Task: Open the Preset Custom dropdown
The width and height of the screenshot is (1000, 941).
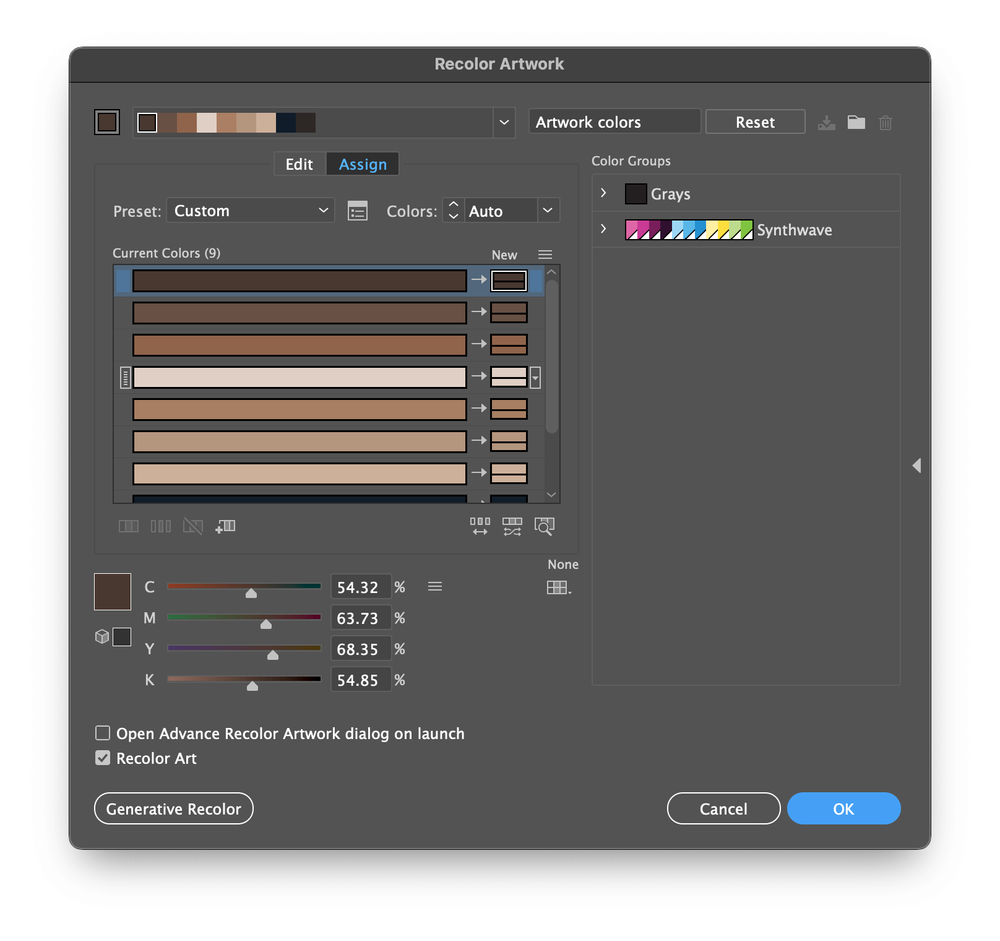Action: pyautogui.click(x=250, y=211)
